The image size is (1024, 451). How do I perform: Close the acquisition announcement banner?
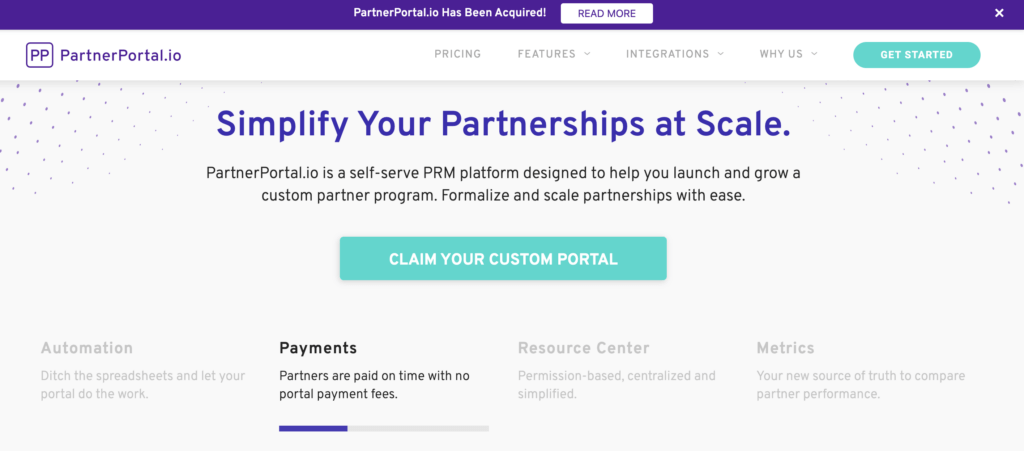point(999,13)
